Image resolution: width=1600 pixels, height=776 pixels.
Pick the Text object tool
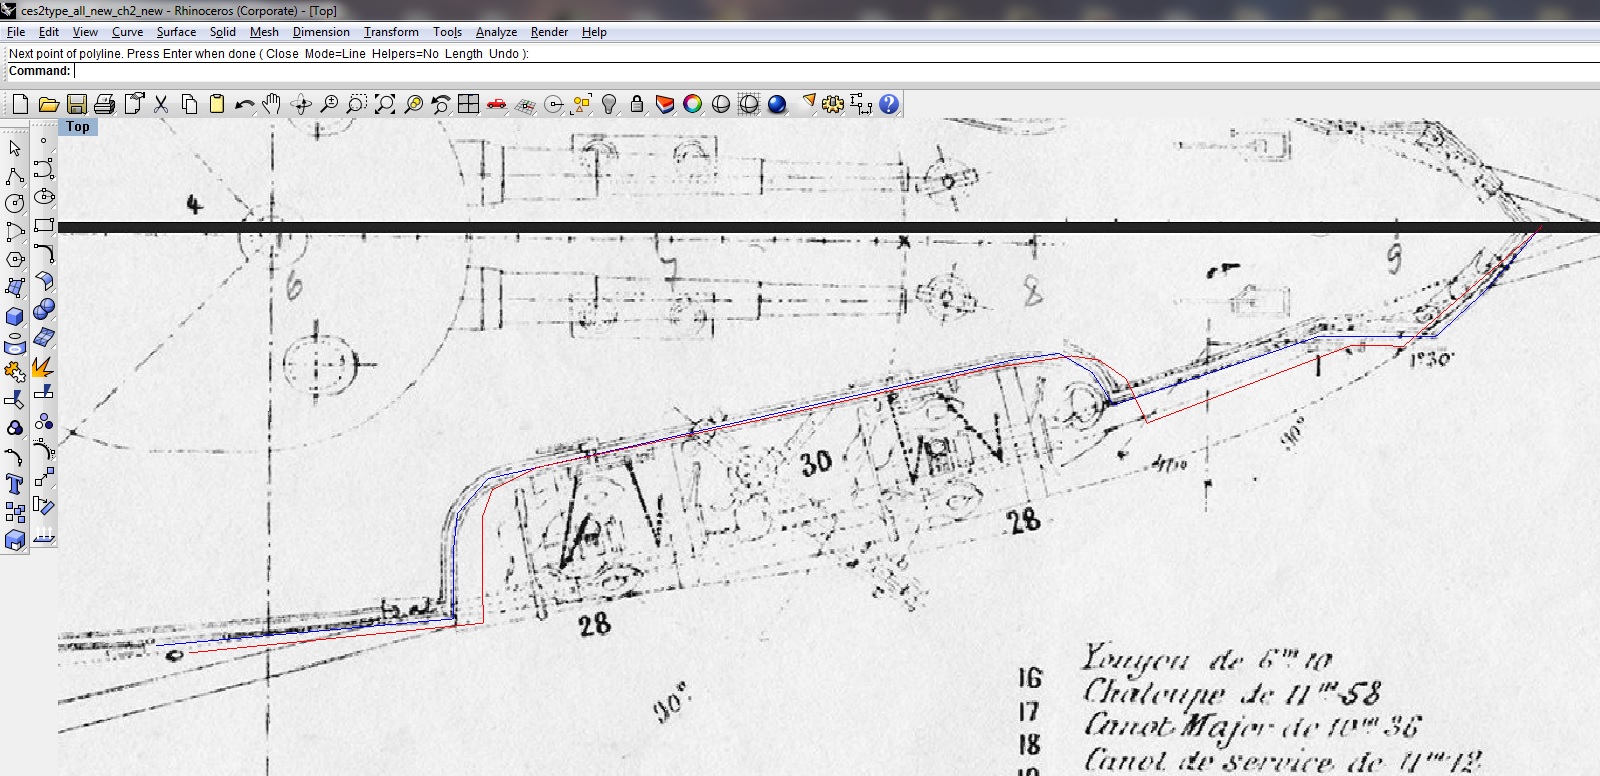click(x=15, y=486)
